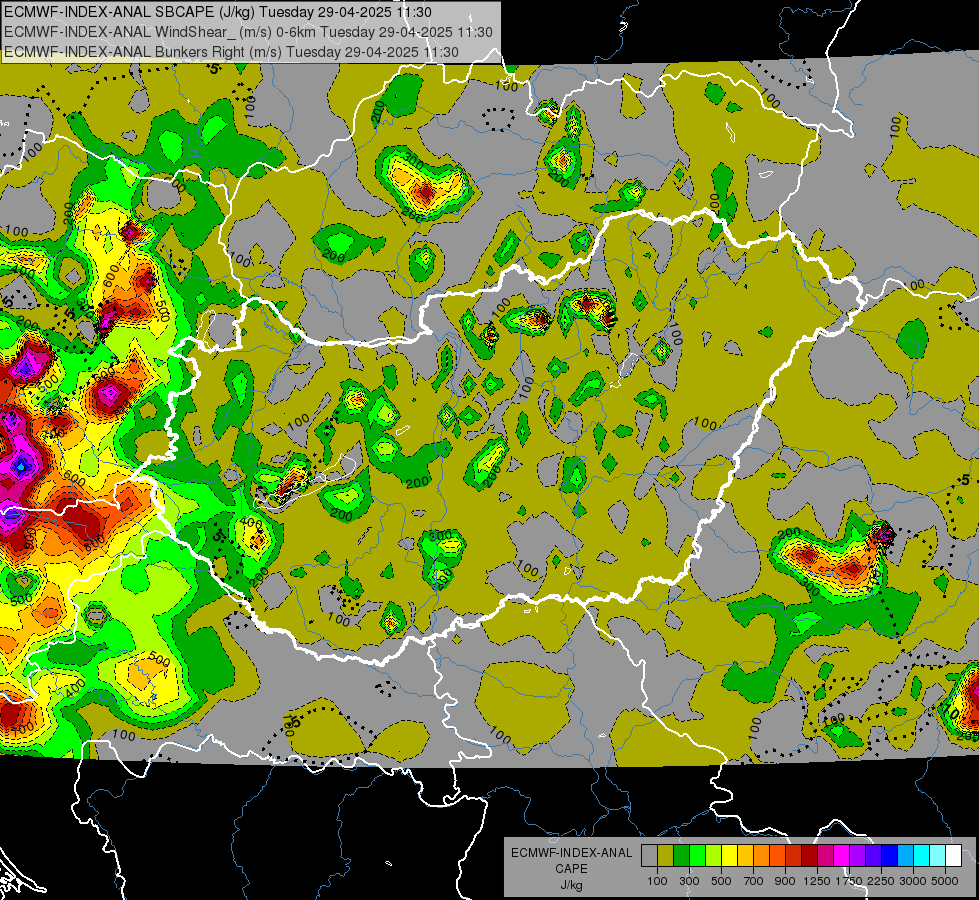Click the dark green legend swatch
Screen dimensions: 979x900
[681, 855]
